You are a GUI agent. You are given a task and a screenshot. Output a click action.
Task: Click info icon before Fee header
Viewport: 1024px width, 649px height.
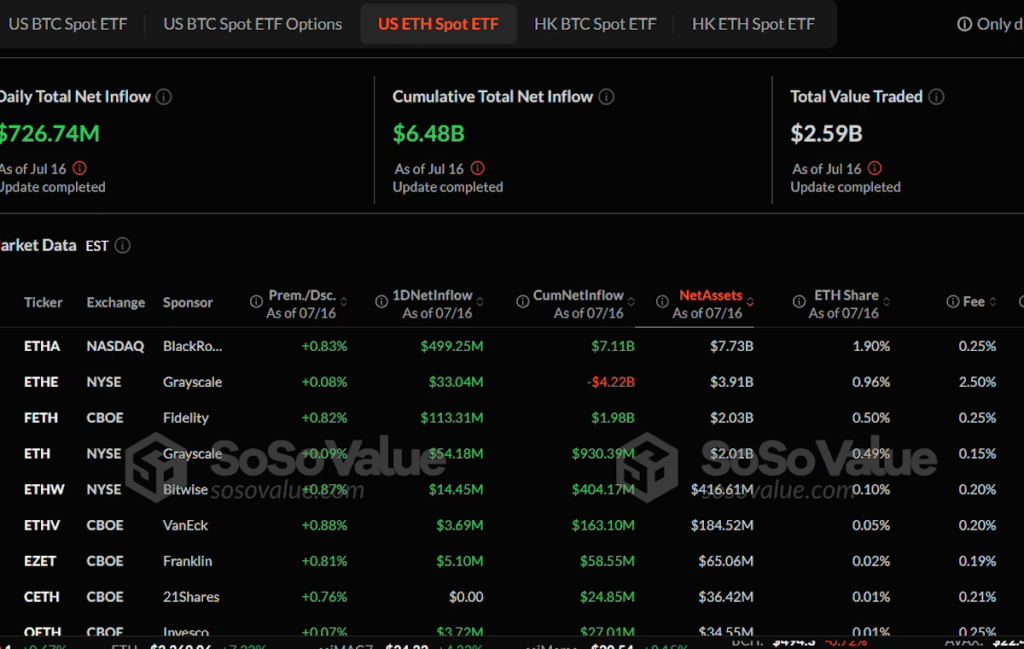(x=953, y=302)
